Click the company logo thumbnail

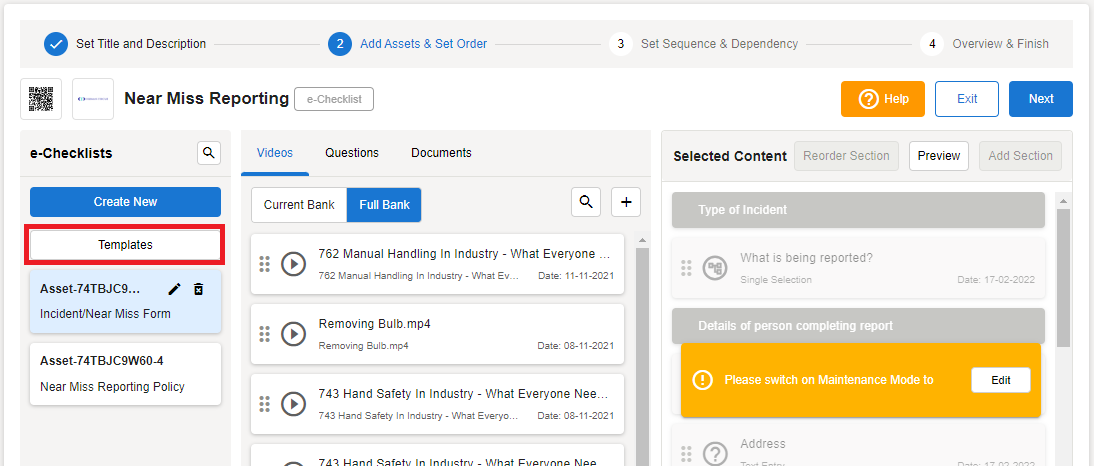coord(93,99)
